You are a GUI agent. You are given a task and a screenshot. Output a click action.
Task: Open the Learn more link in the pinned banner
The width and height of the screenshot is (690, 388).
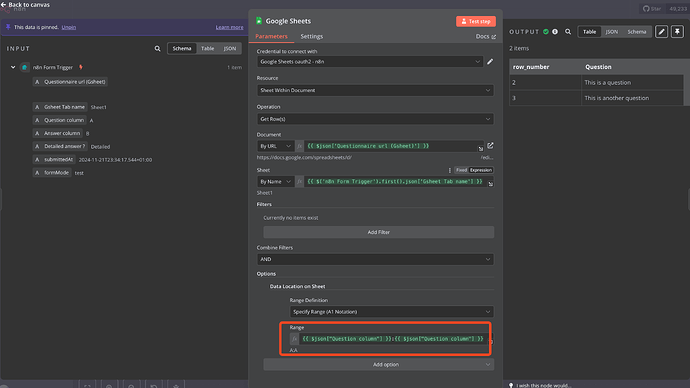click(x=229, y=27)
